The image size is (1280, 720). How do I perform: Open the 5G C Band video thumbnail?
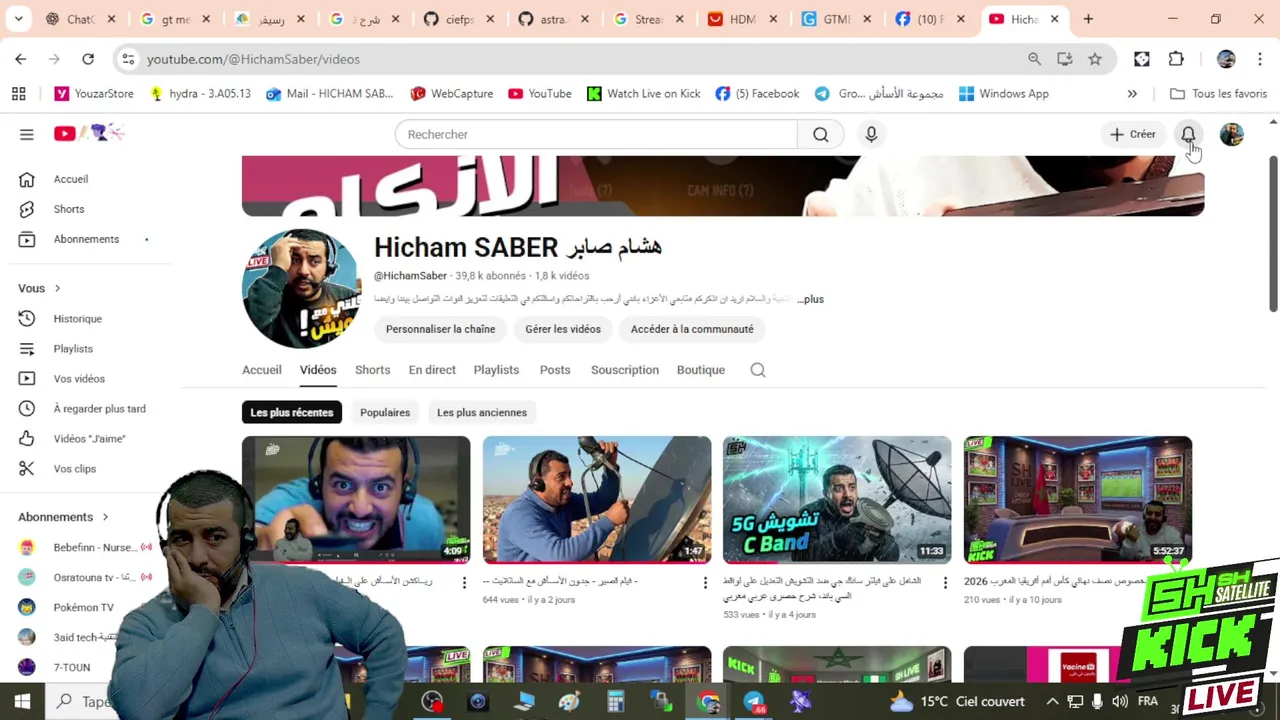pyautogui.click(x=837, y=500)
